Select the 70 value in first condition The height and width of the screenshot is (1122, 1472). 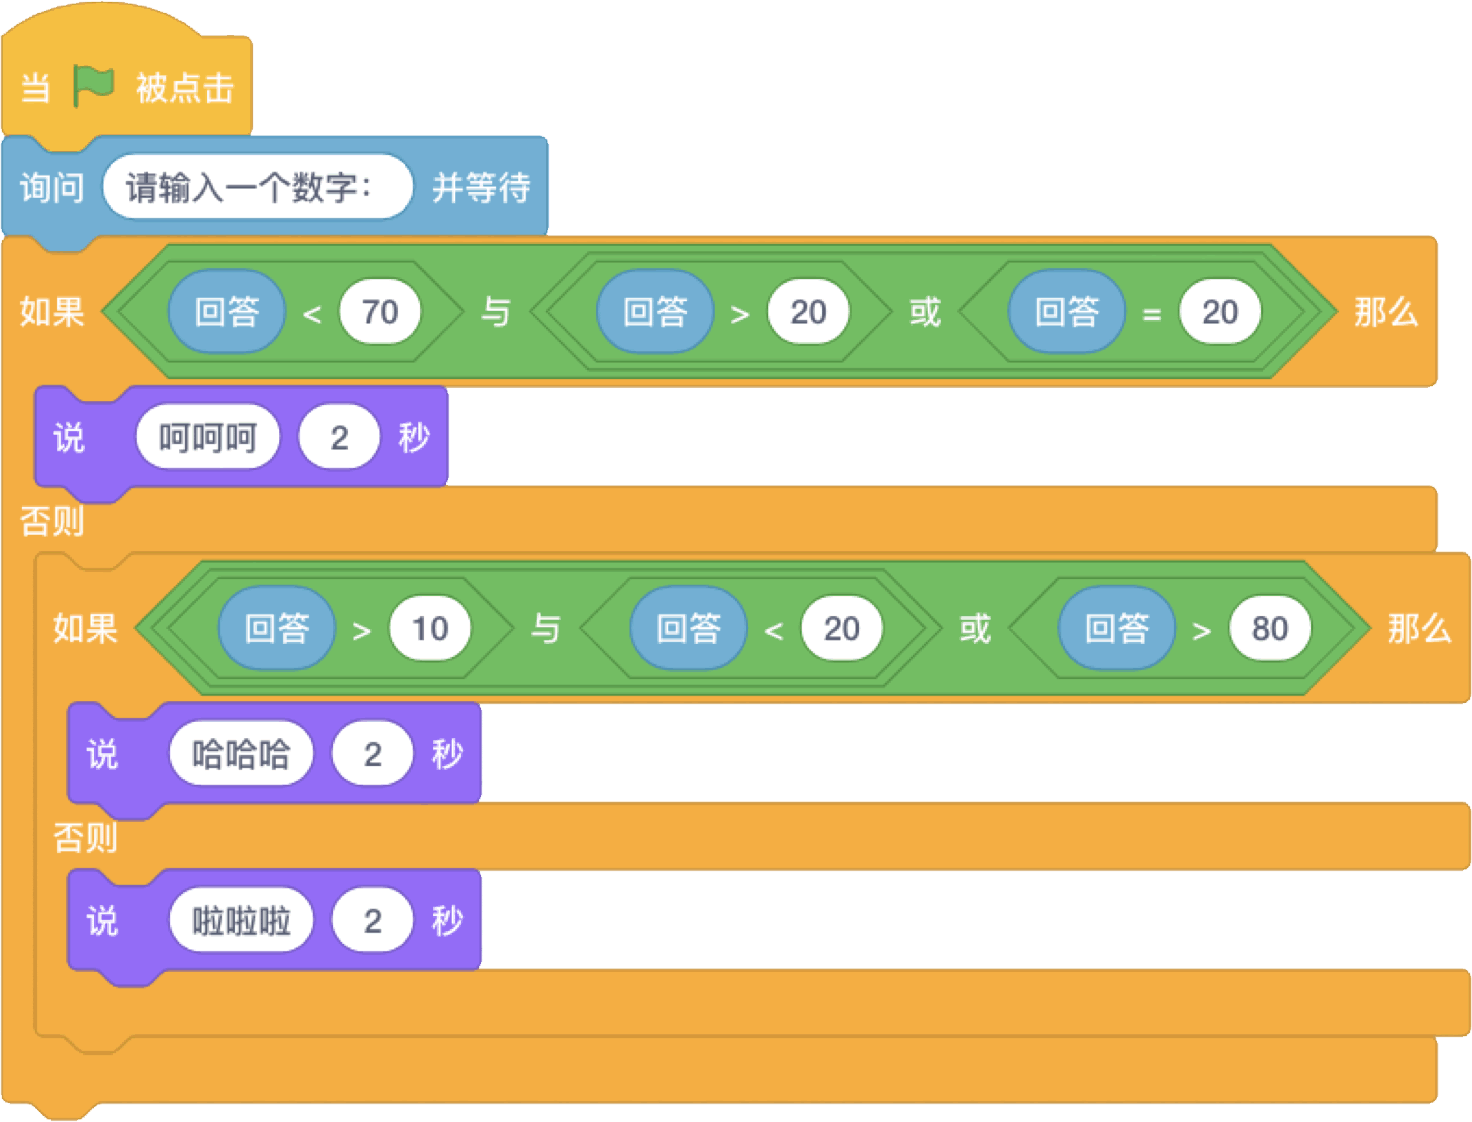pos(380,312)
